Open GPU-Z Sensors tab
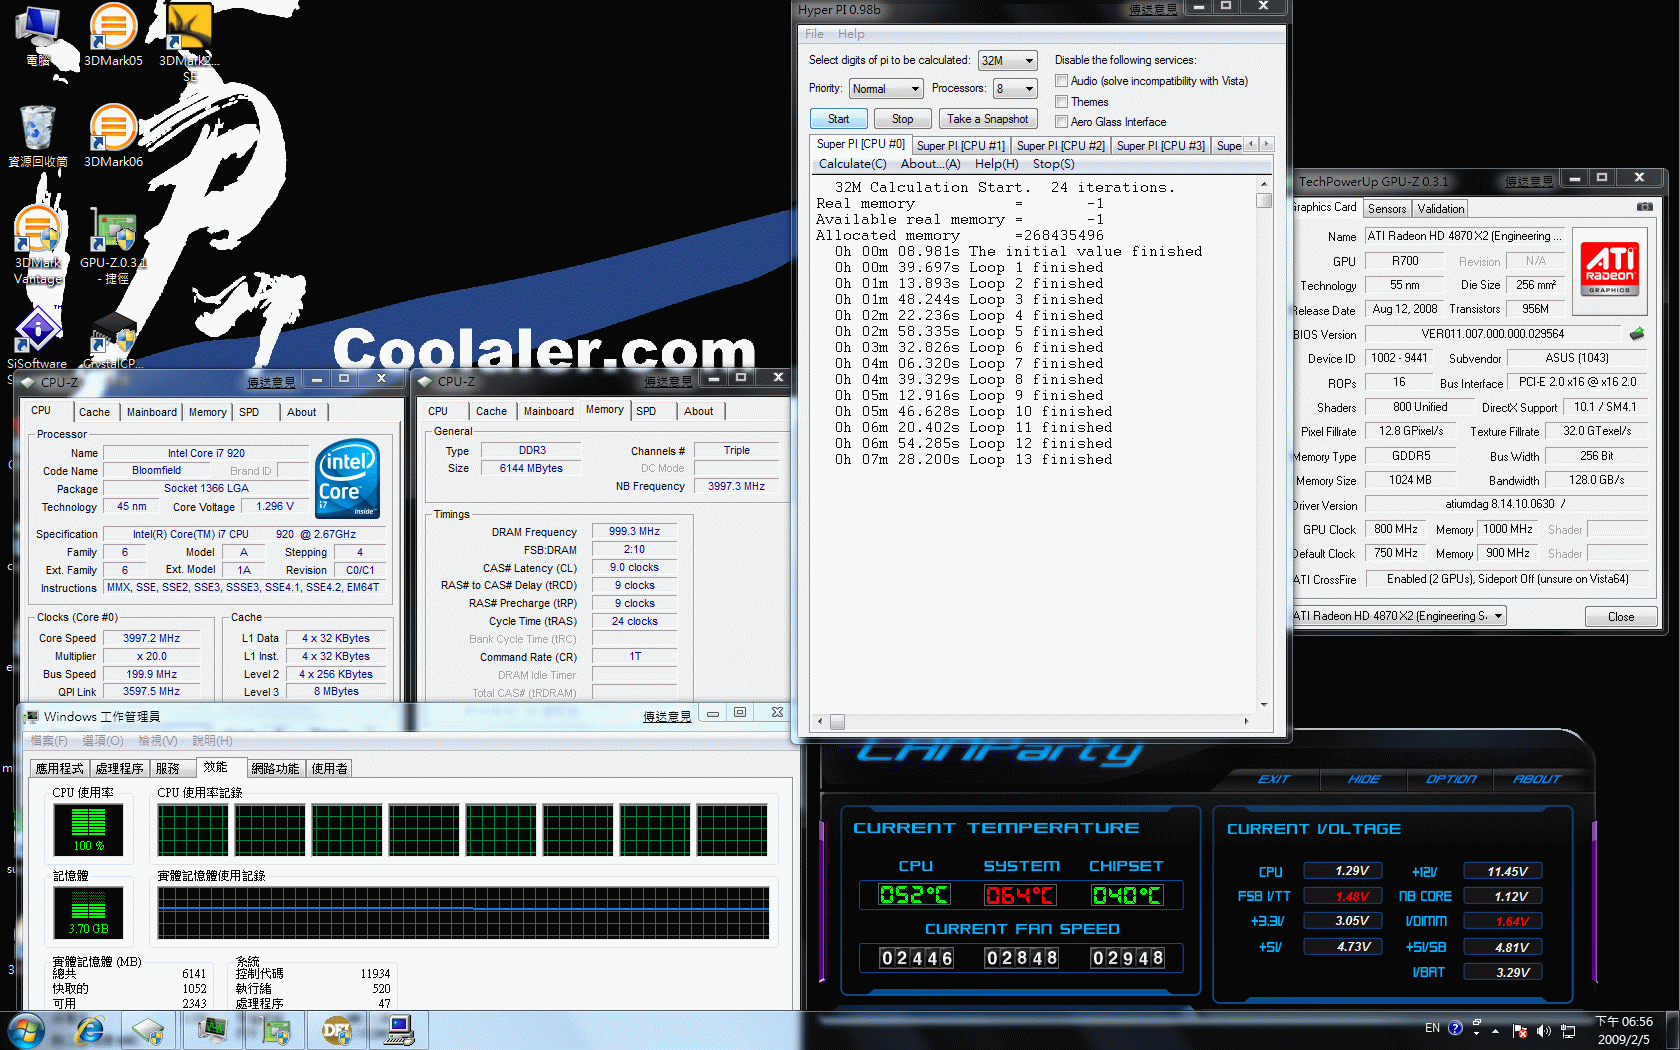The height and width of the screenshot is (1050, 1680). pyautogui.click(x=1387, y=208)
